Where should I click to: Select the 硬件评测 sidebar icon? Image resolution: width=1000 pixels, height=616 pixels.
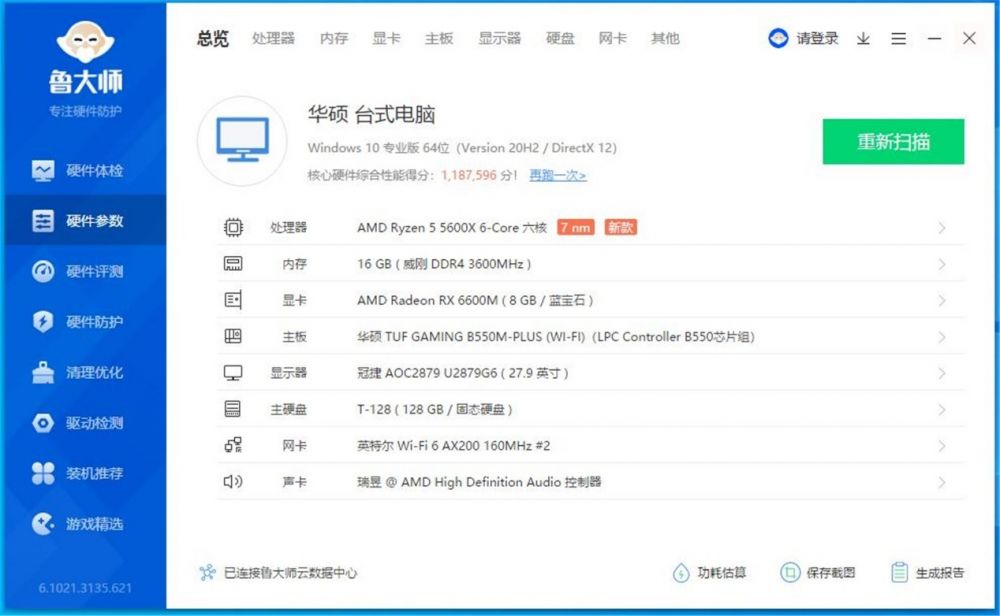point(43,272)
